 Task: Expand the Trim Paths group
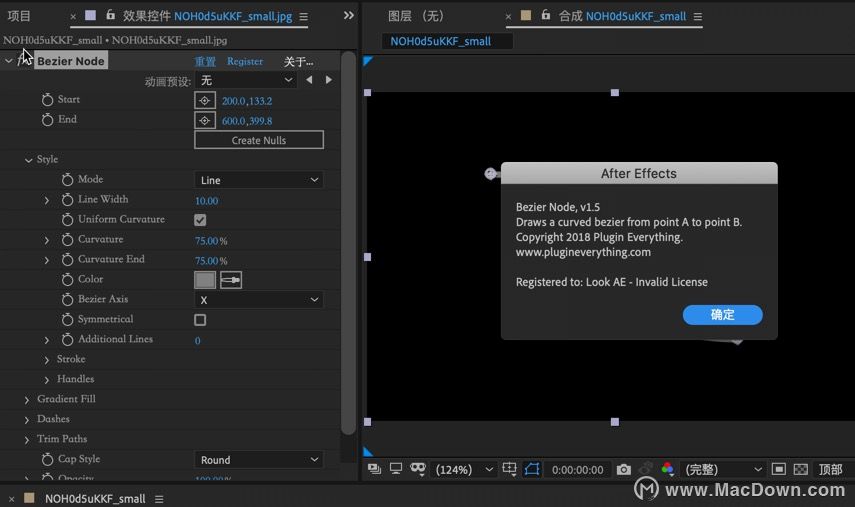[27, 439]
